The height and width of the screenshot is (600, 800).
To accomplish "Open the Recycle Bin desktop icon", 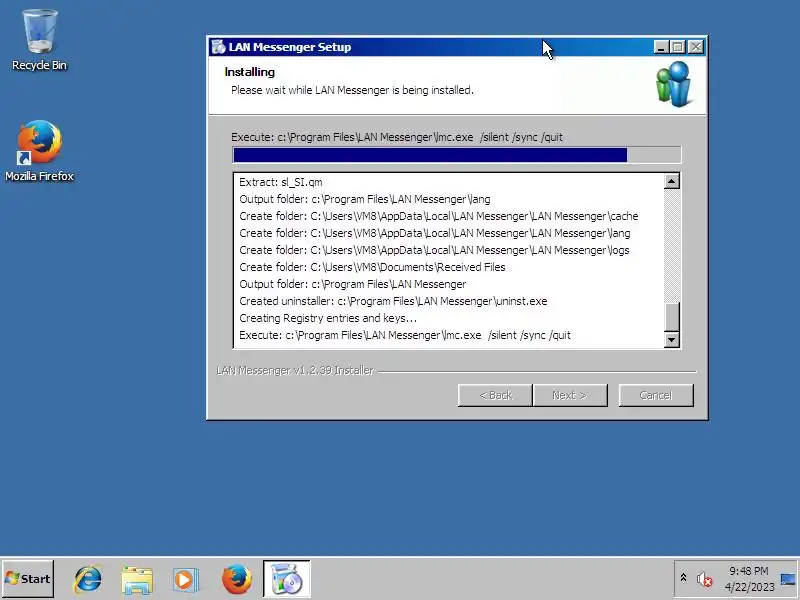I will tap(39, 40).
